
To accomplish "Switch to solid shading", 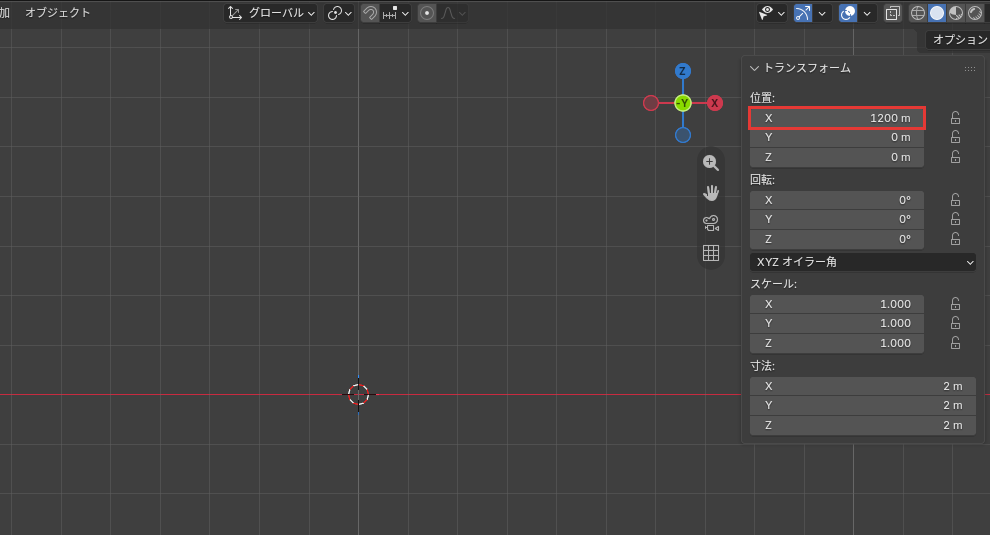I will click(x=937, y=13).
